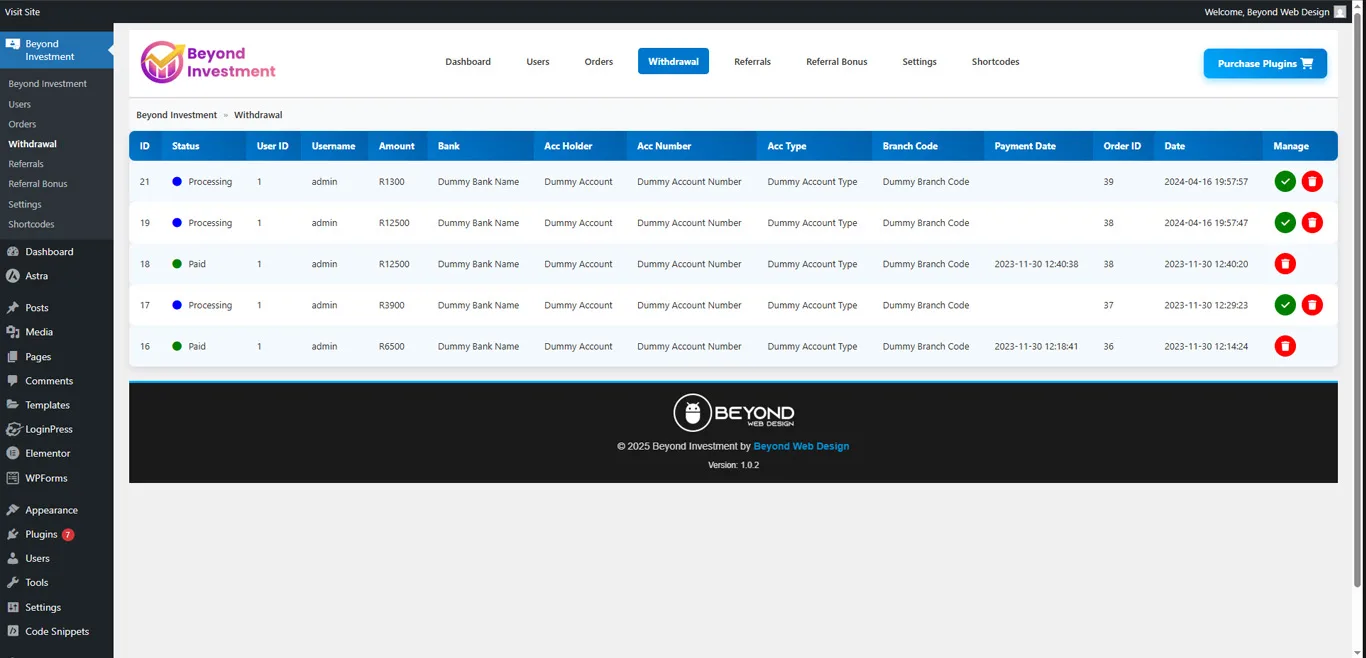Open WordPress Users at sidebar bottom
Image resolution: width=1366 pixels, height=658 pixels.
[37, 558]
